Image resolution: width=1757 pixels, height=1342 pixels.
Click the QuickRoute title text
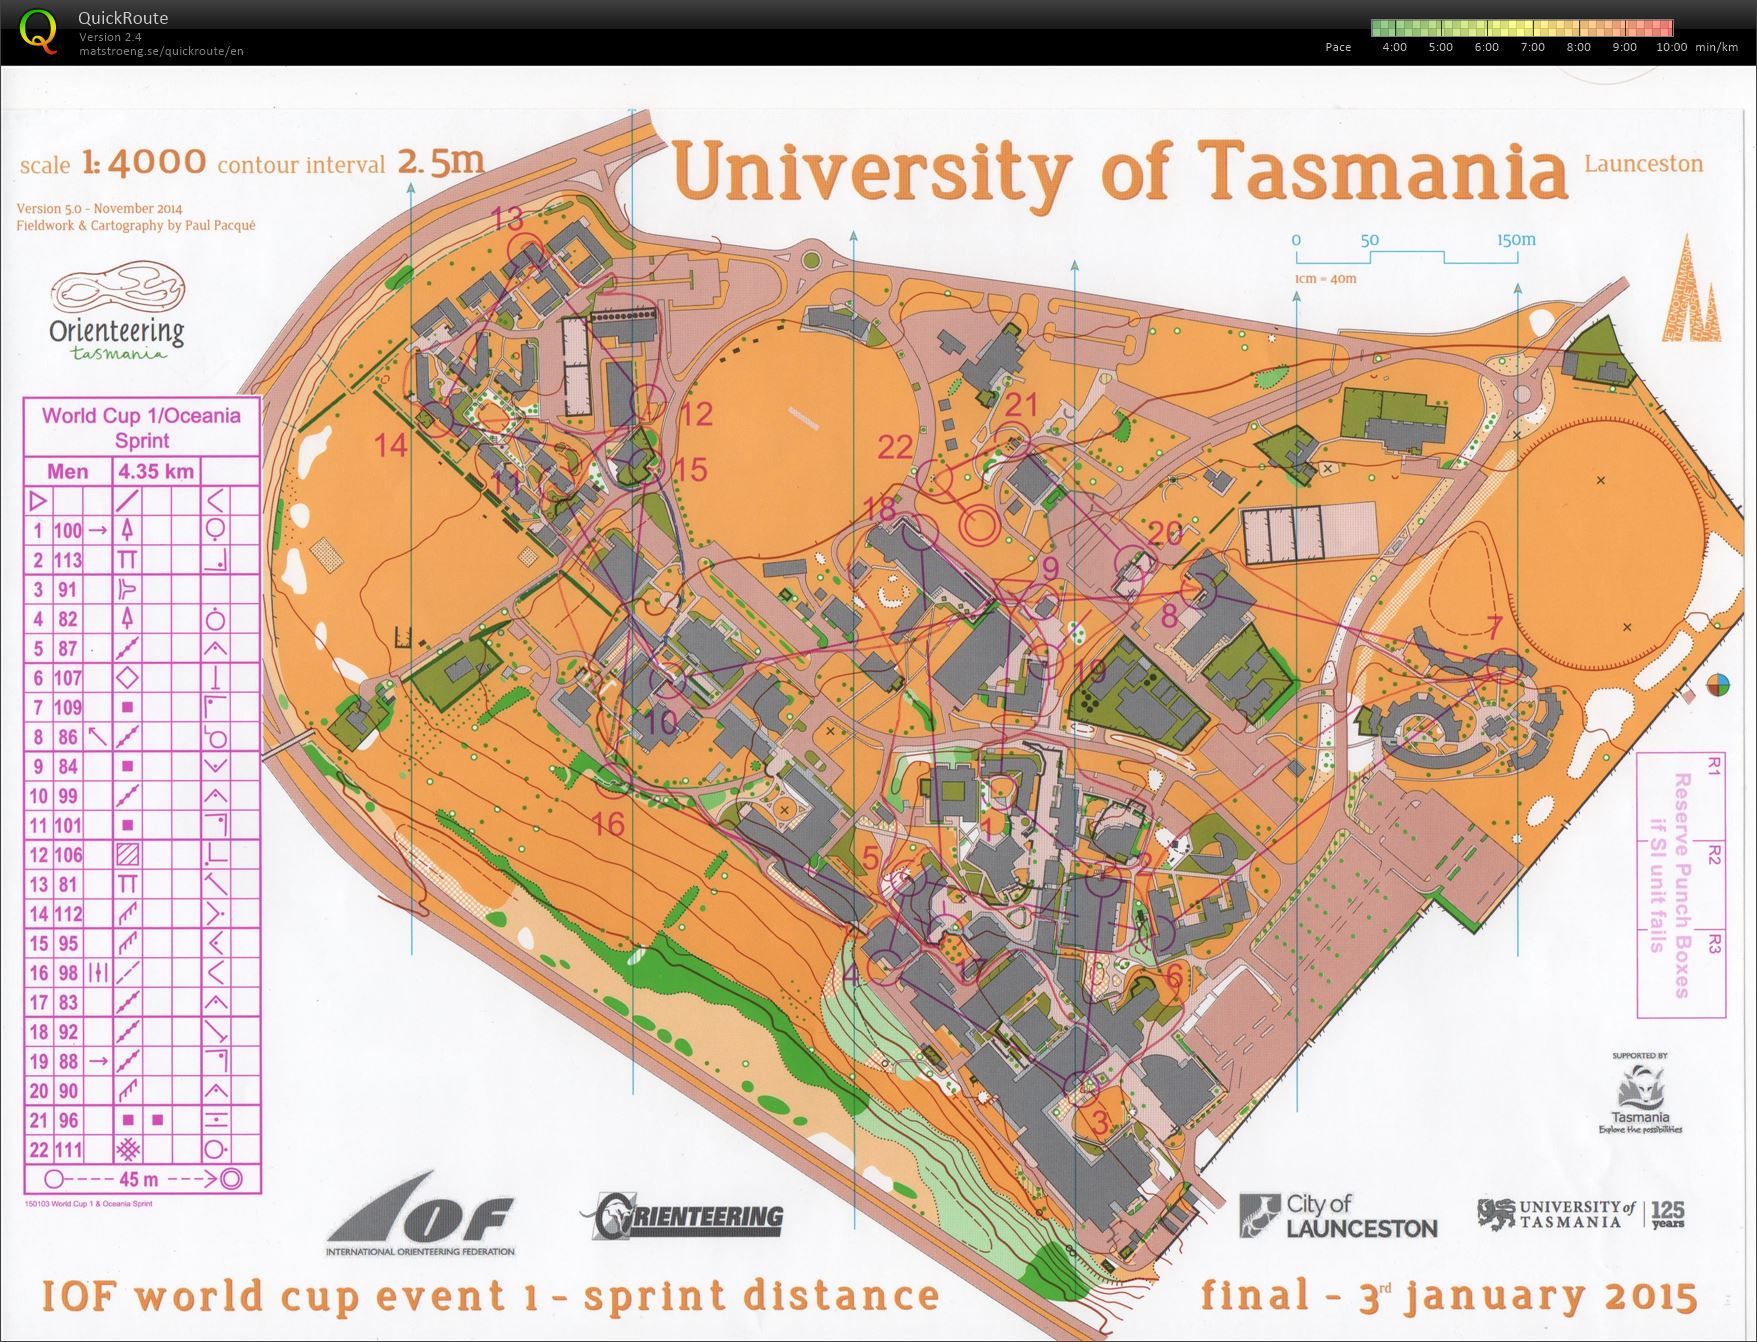123,18
